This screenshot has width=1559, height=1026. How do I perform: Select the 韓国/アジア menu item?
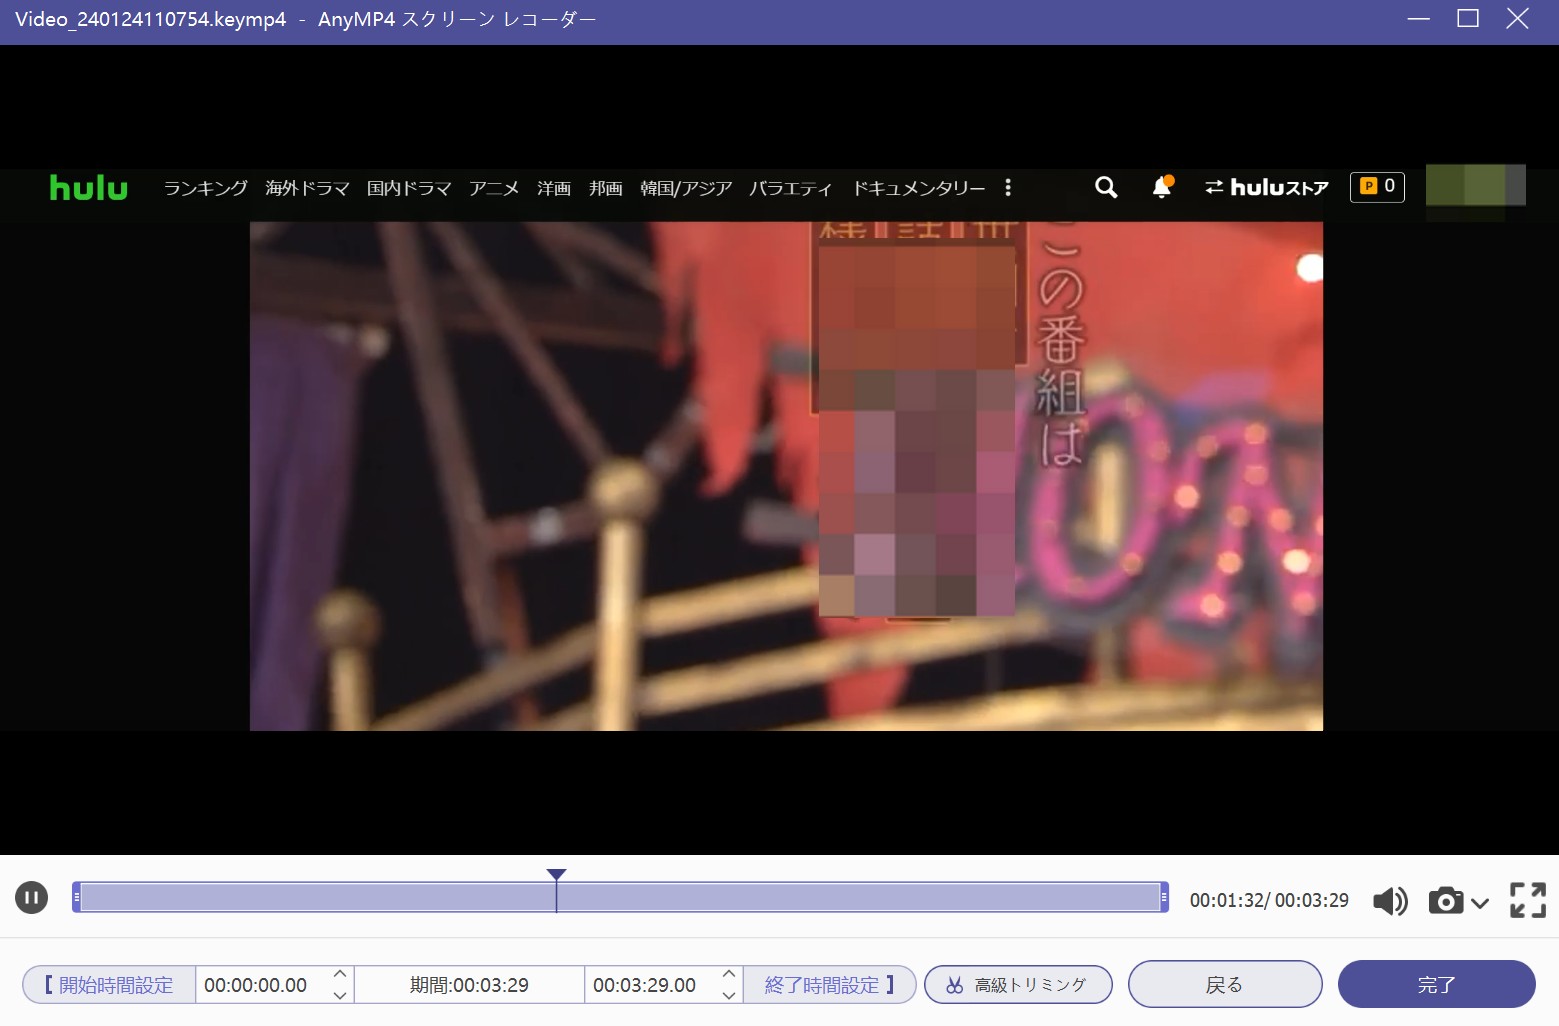[686, 188]
